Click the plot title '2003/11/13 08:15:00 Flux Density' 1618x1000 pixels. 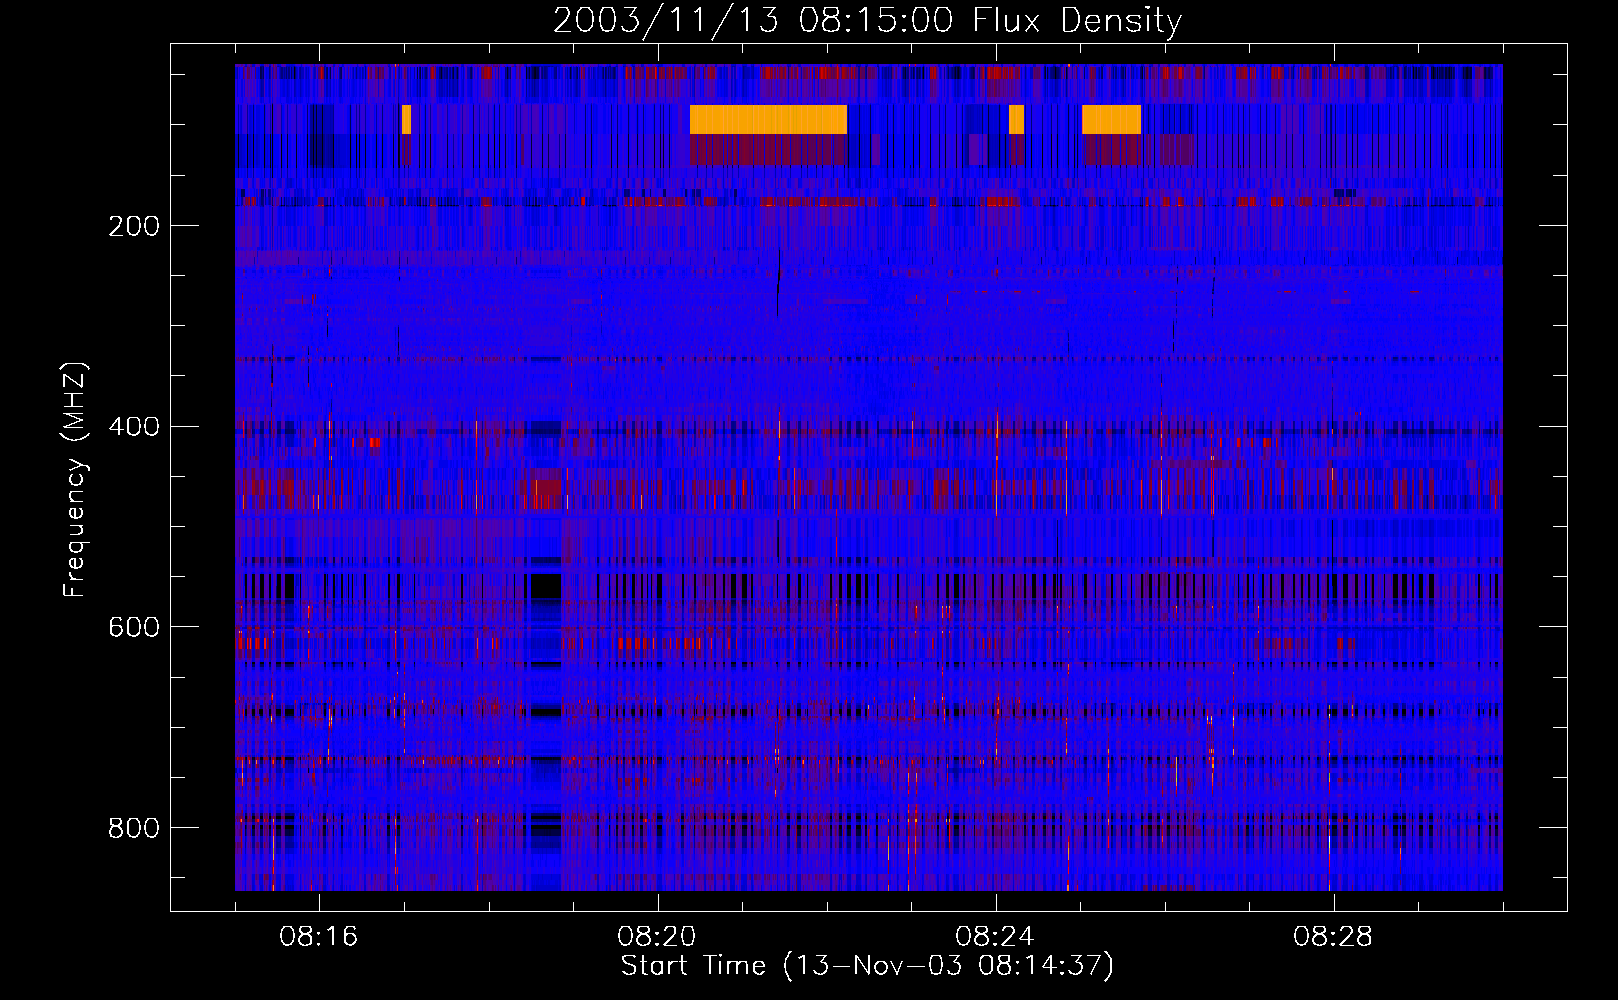tap(867, 21)
